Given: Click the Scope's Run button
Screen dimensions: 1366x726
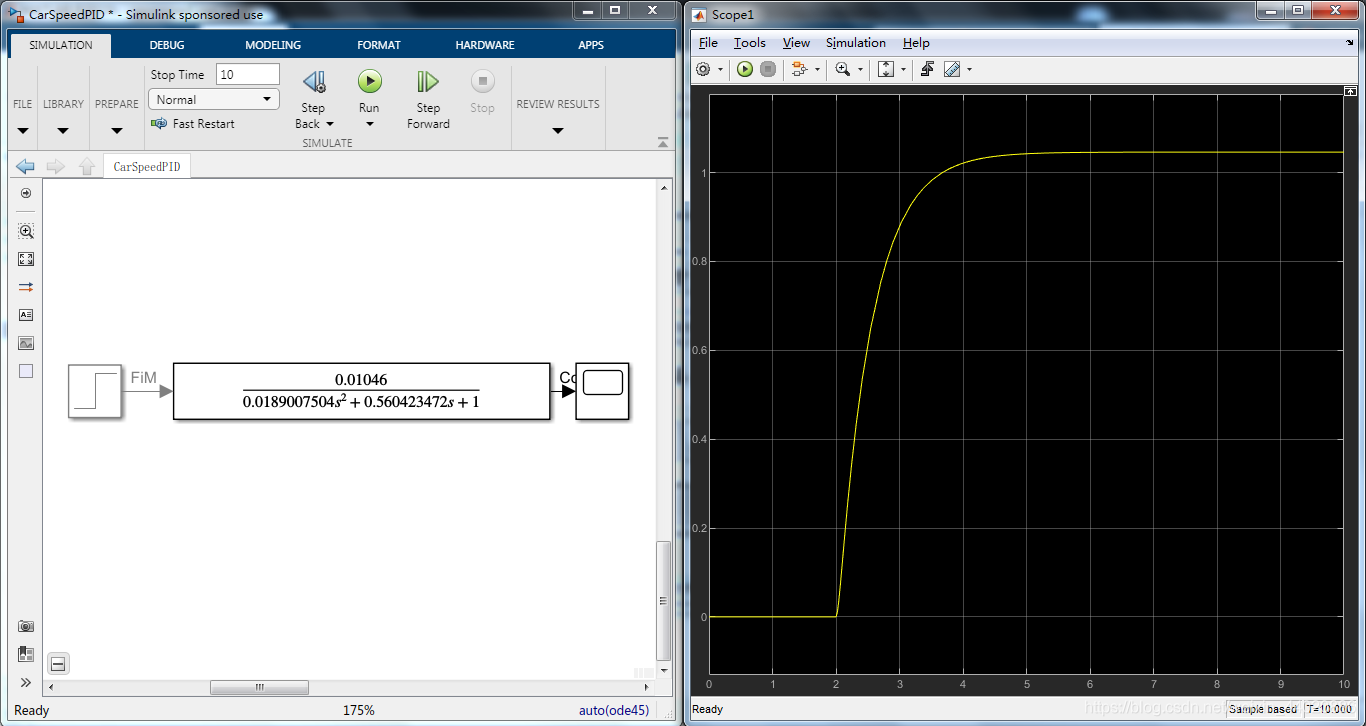Looking at the screenshot, I should pyautogui.click(x=745, y=69).
